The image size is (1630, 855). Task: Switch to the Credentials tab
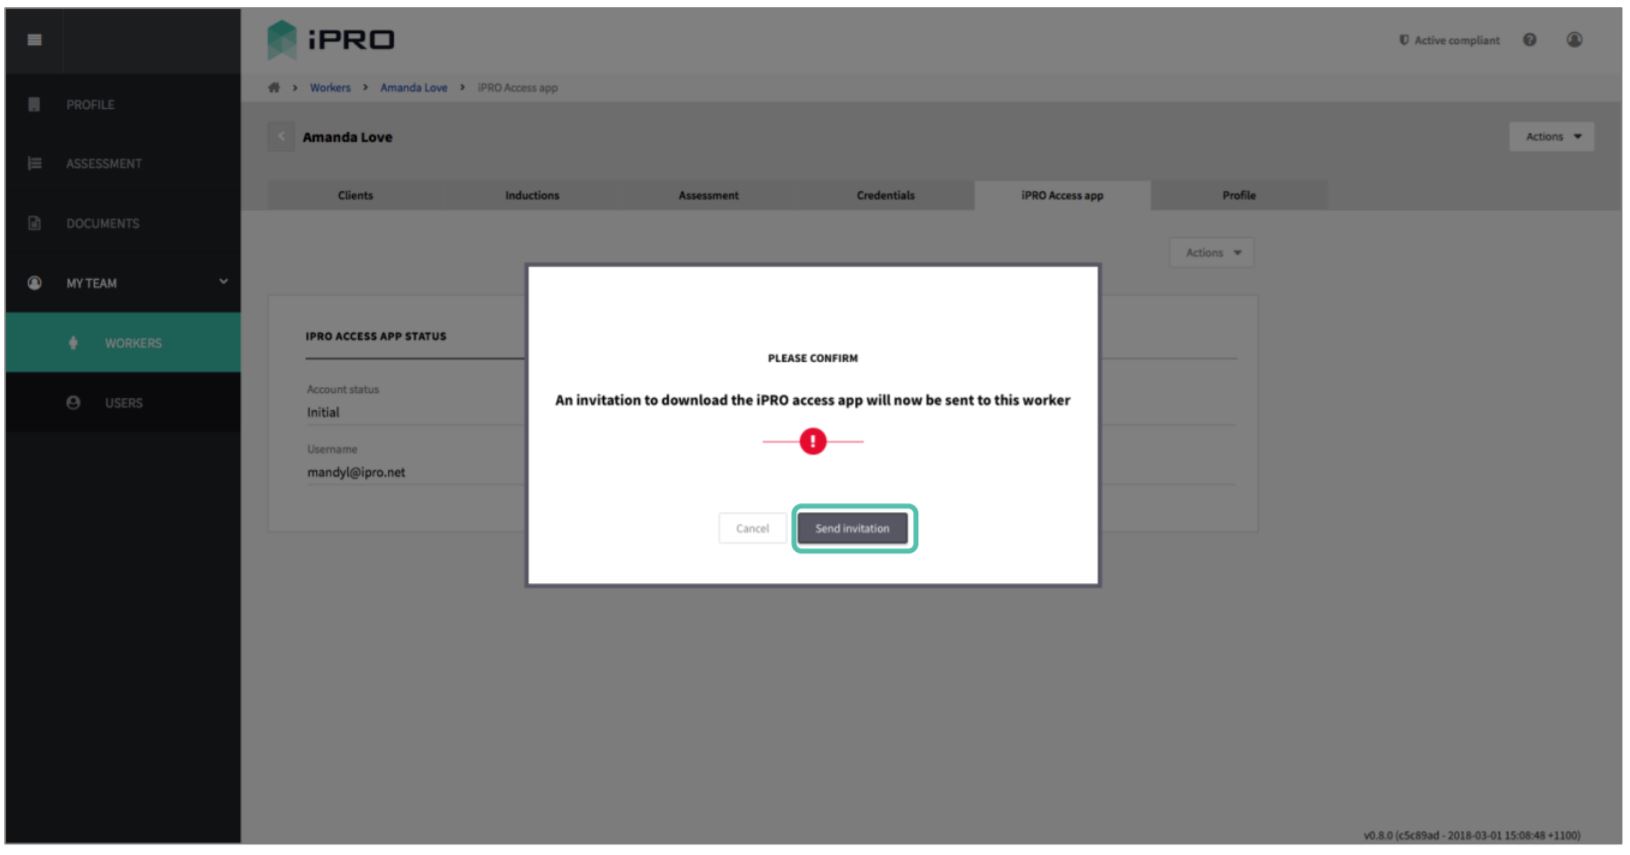[x=886, y=195]
